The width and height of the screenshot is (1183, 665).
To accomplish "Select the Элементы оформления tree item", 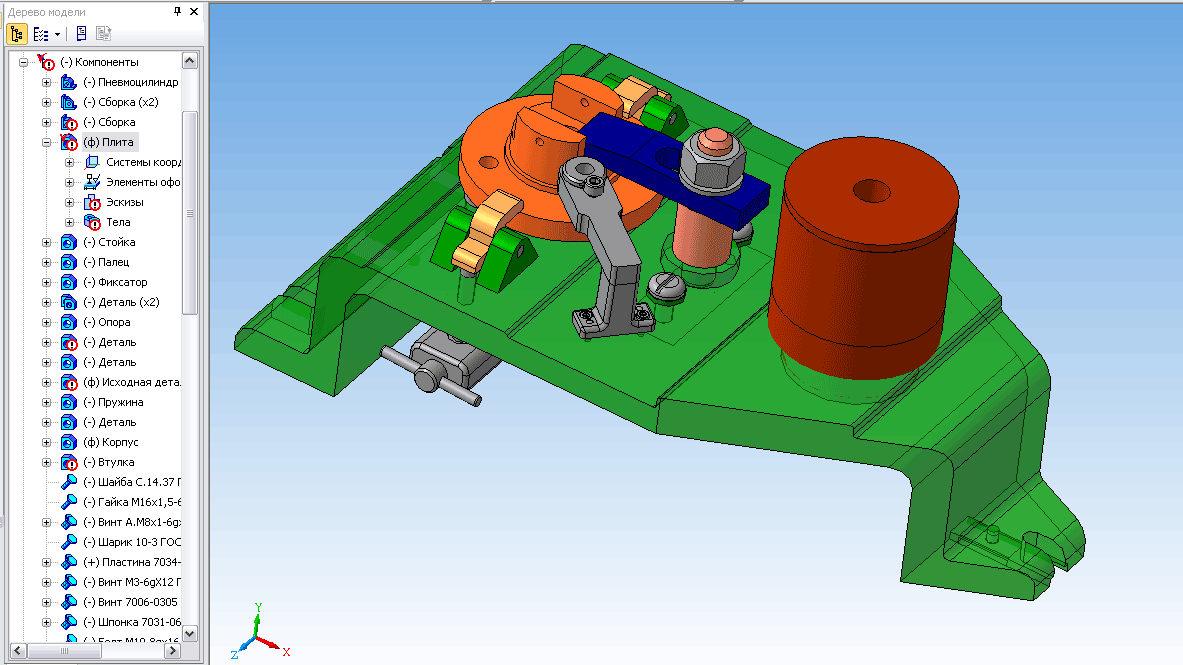I will [143, 182].
